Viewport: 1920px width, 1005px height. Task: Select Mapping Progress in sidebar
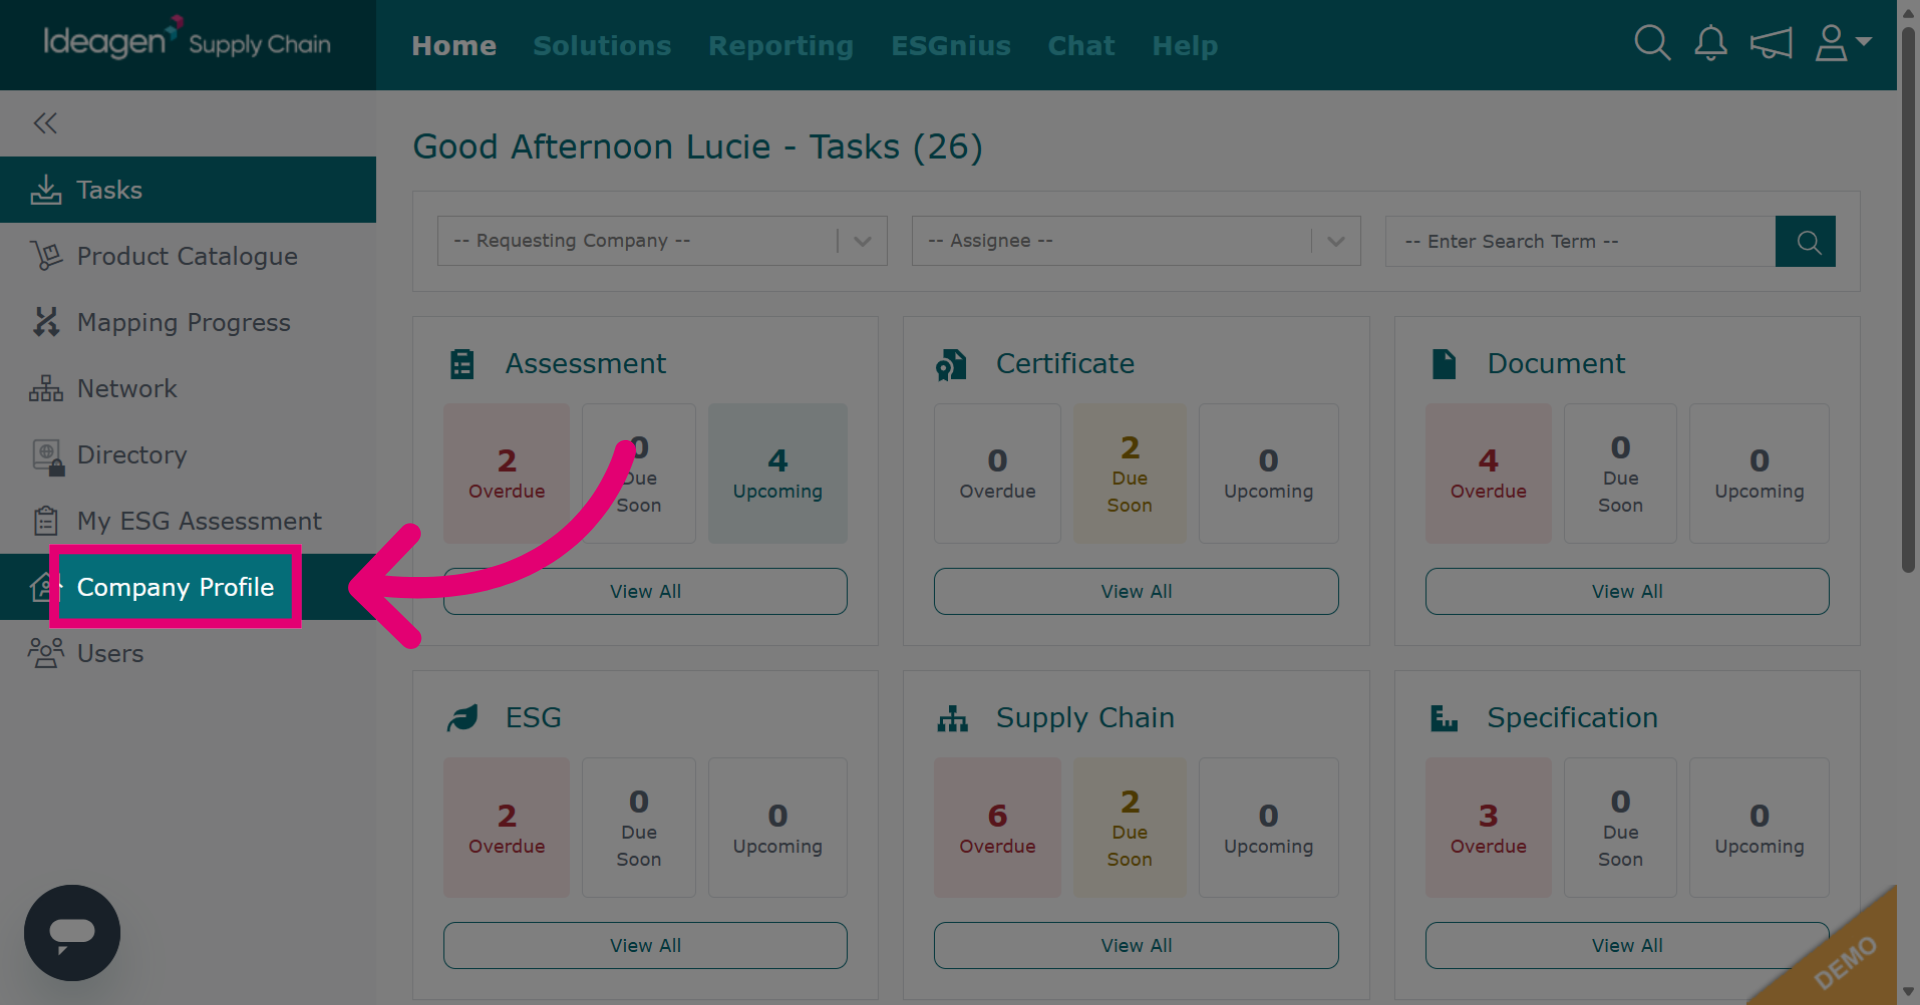[x=188, y=322]
